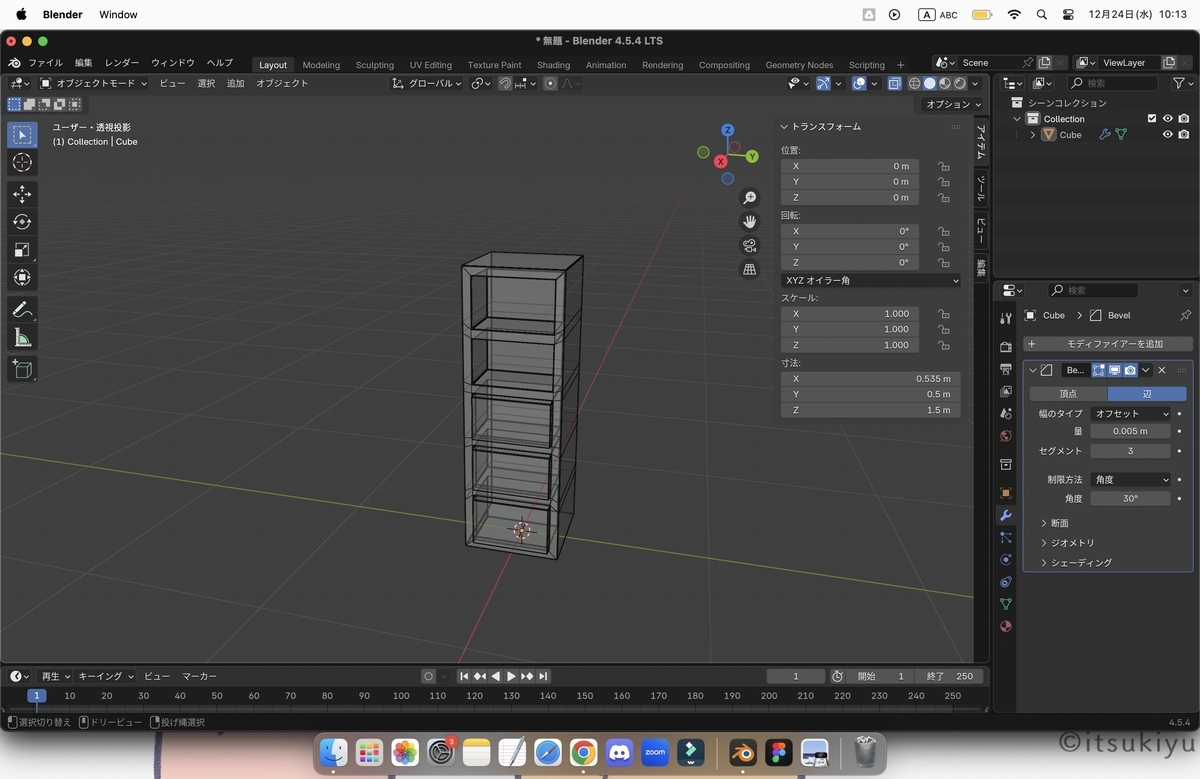Open the Object properties orange square tab

pyautogui.click(x=1006, y=493)
